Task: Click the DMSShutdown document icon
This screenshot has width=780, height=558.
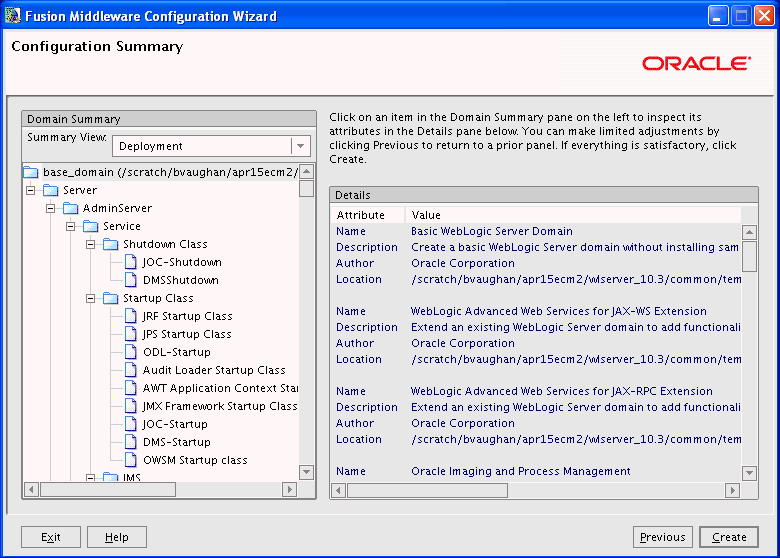Action: pos(131,280)
